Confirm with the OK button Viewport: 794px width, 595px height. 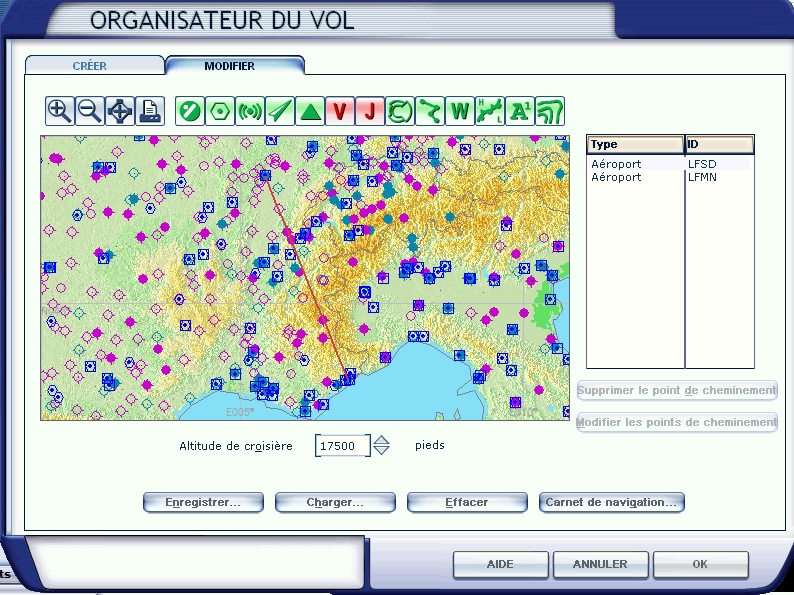pos(700,564)
